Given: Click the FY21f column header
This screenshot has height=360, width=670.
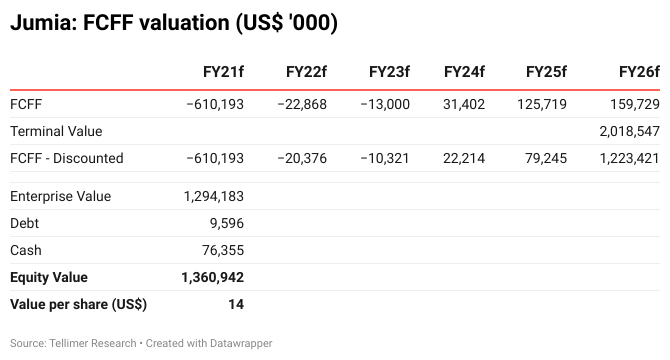Looking at the screenshot, I should [223, 72].
